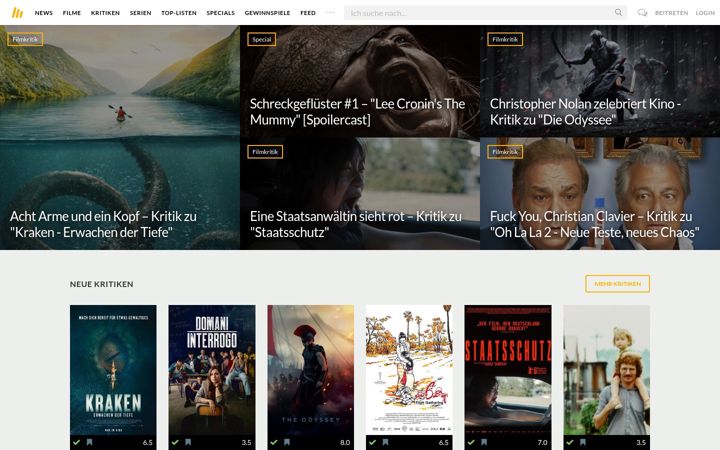Open The Odyssey movie poster

click(311, 370)
